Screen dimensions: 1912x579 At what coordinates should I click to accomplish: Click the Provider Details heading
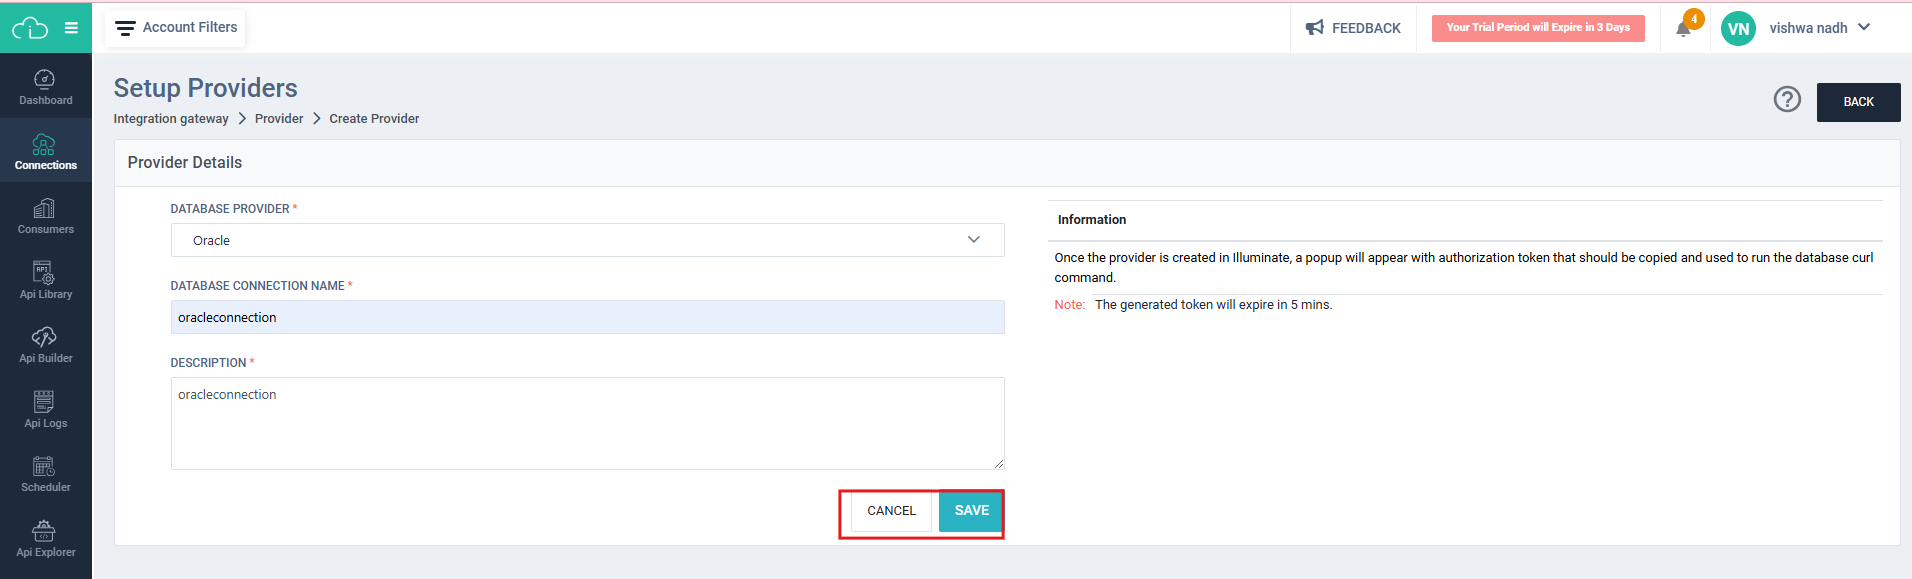click(x=185, y=163)
